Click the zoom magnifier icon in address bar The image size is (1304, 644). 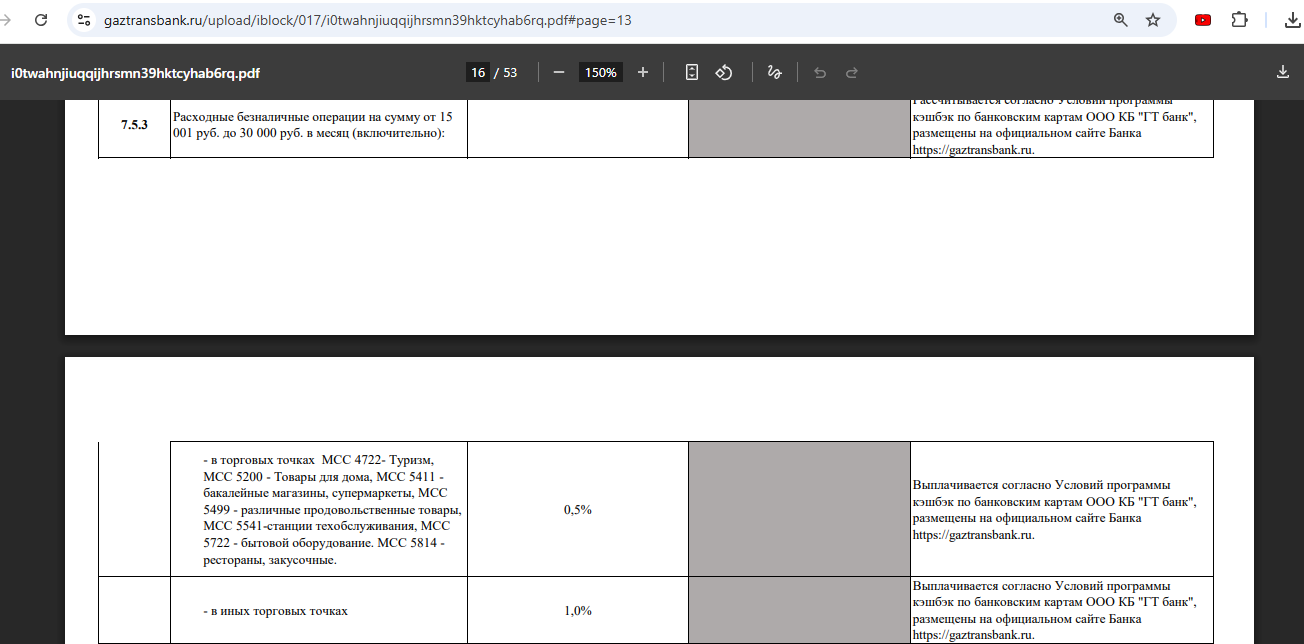tap(1121, 20)
